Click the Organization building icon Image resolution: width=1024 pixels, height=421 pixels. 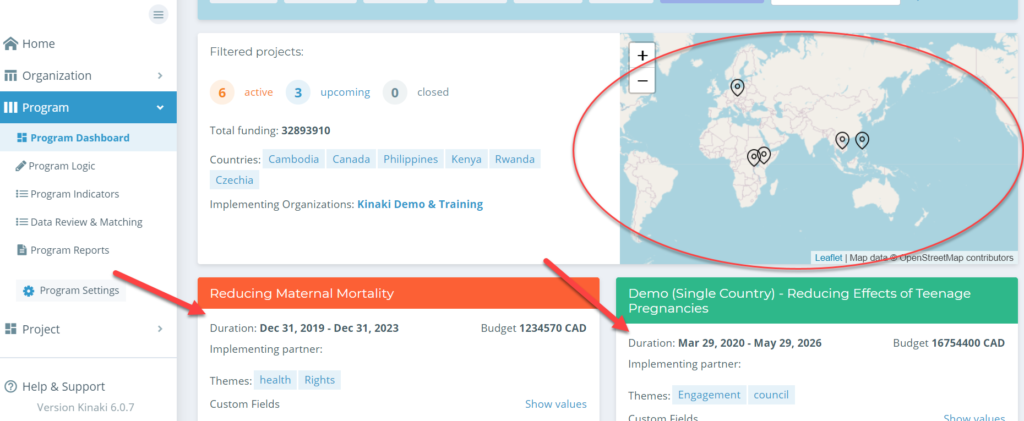[10, 76]
